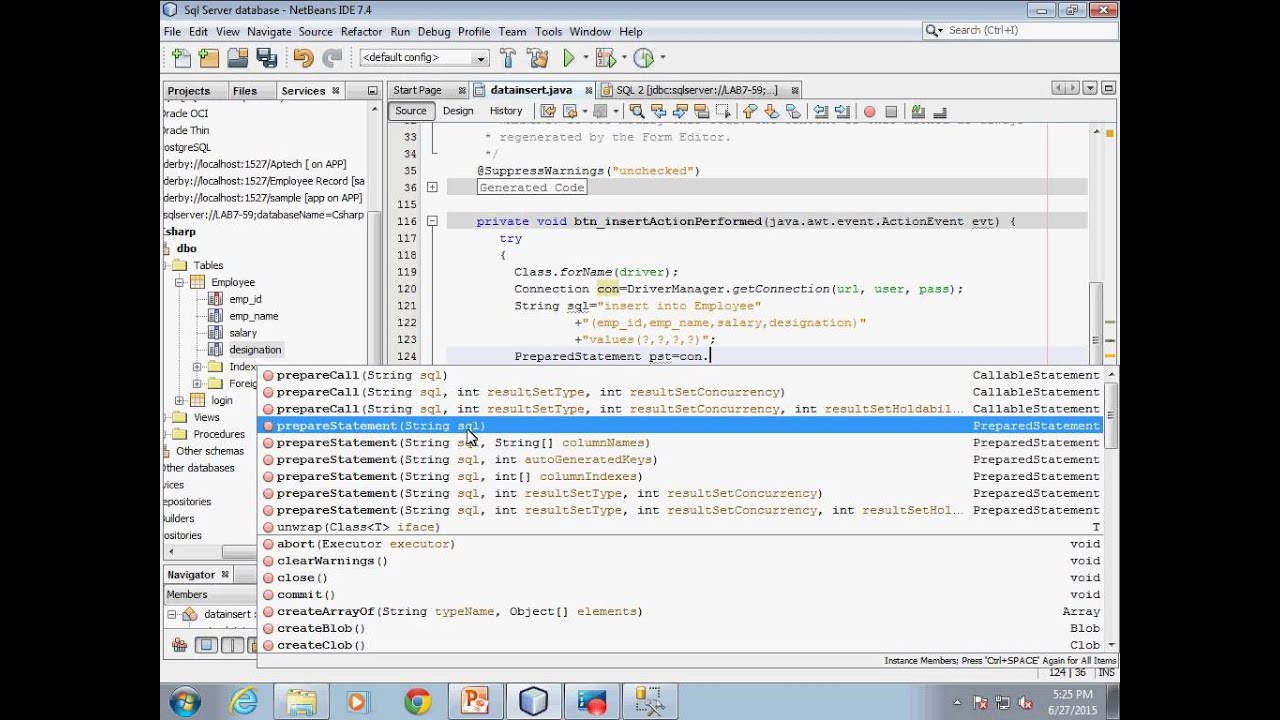Viewport: 1280px width, 720px height.
Task: Open Windows Explorer from the taskbar
Action: [301, 702]
